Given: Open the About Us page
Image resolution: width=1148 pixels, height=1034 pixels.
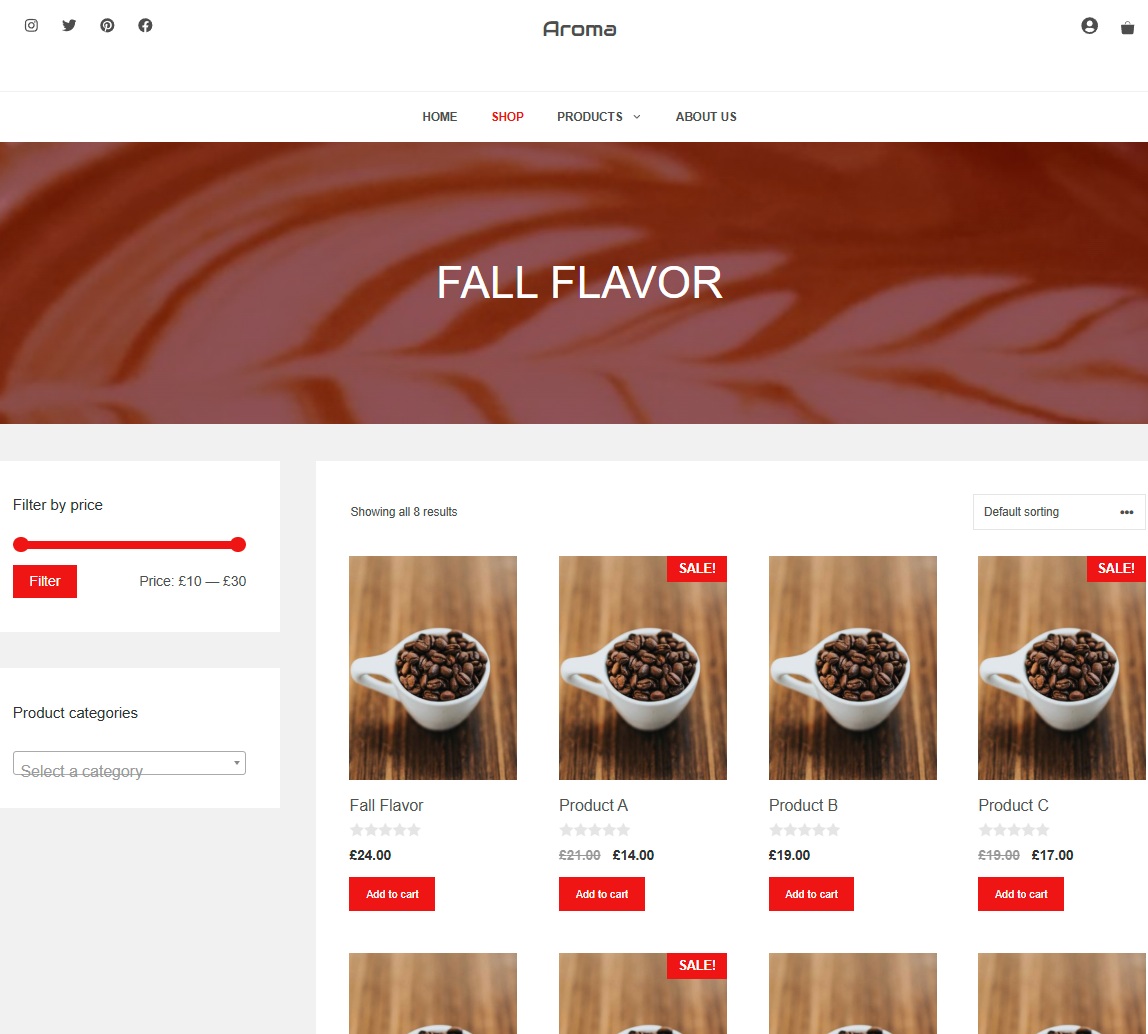Looking at the screenshot, I should (706, 117).
